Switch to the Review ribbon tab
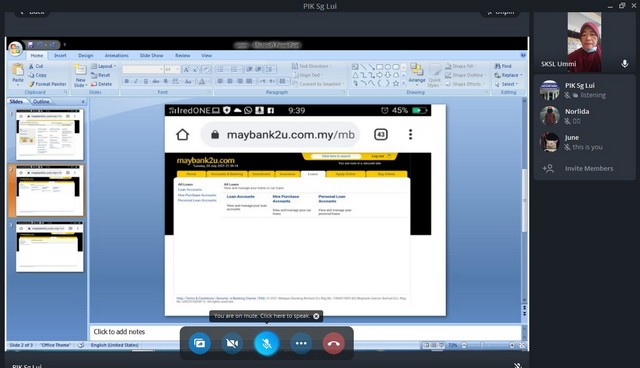This screenshot has width=640, height=368. click(182, 55)
